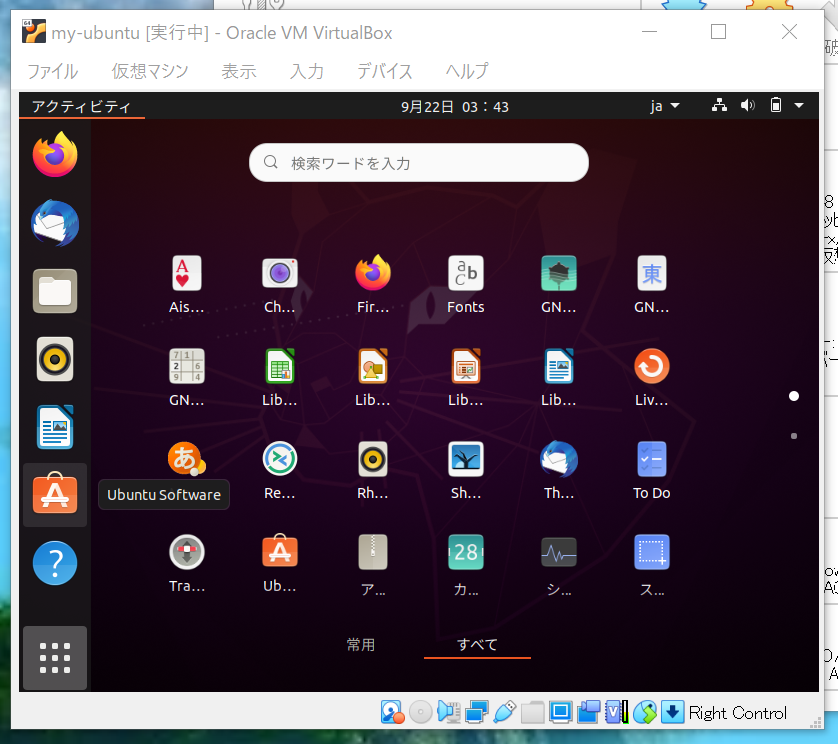Click the battery indicator icon
This screenshot has width=838, height=744.
(x=775, y=105)
